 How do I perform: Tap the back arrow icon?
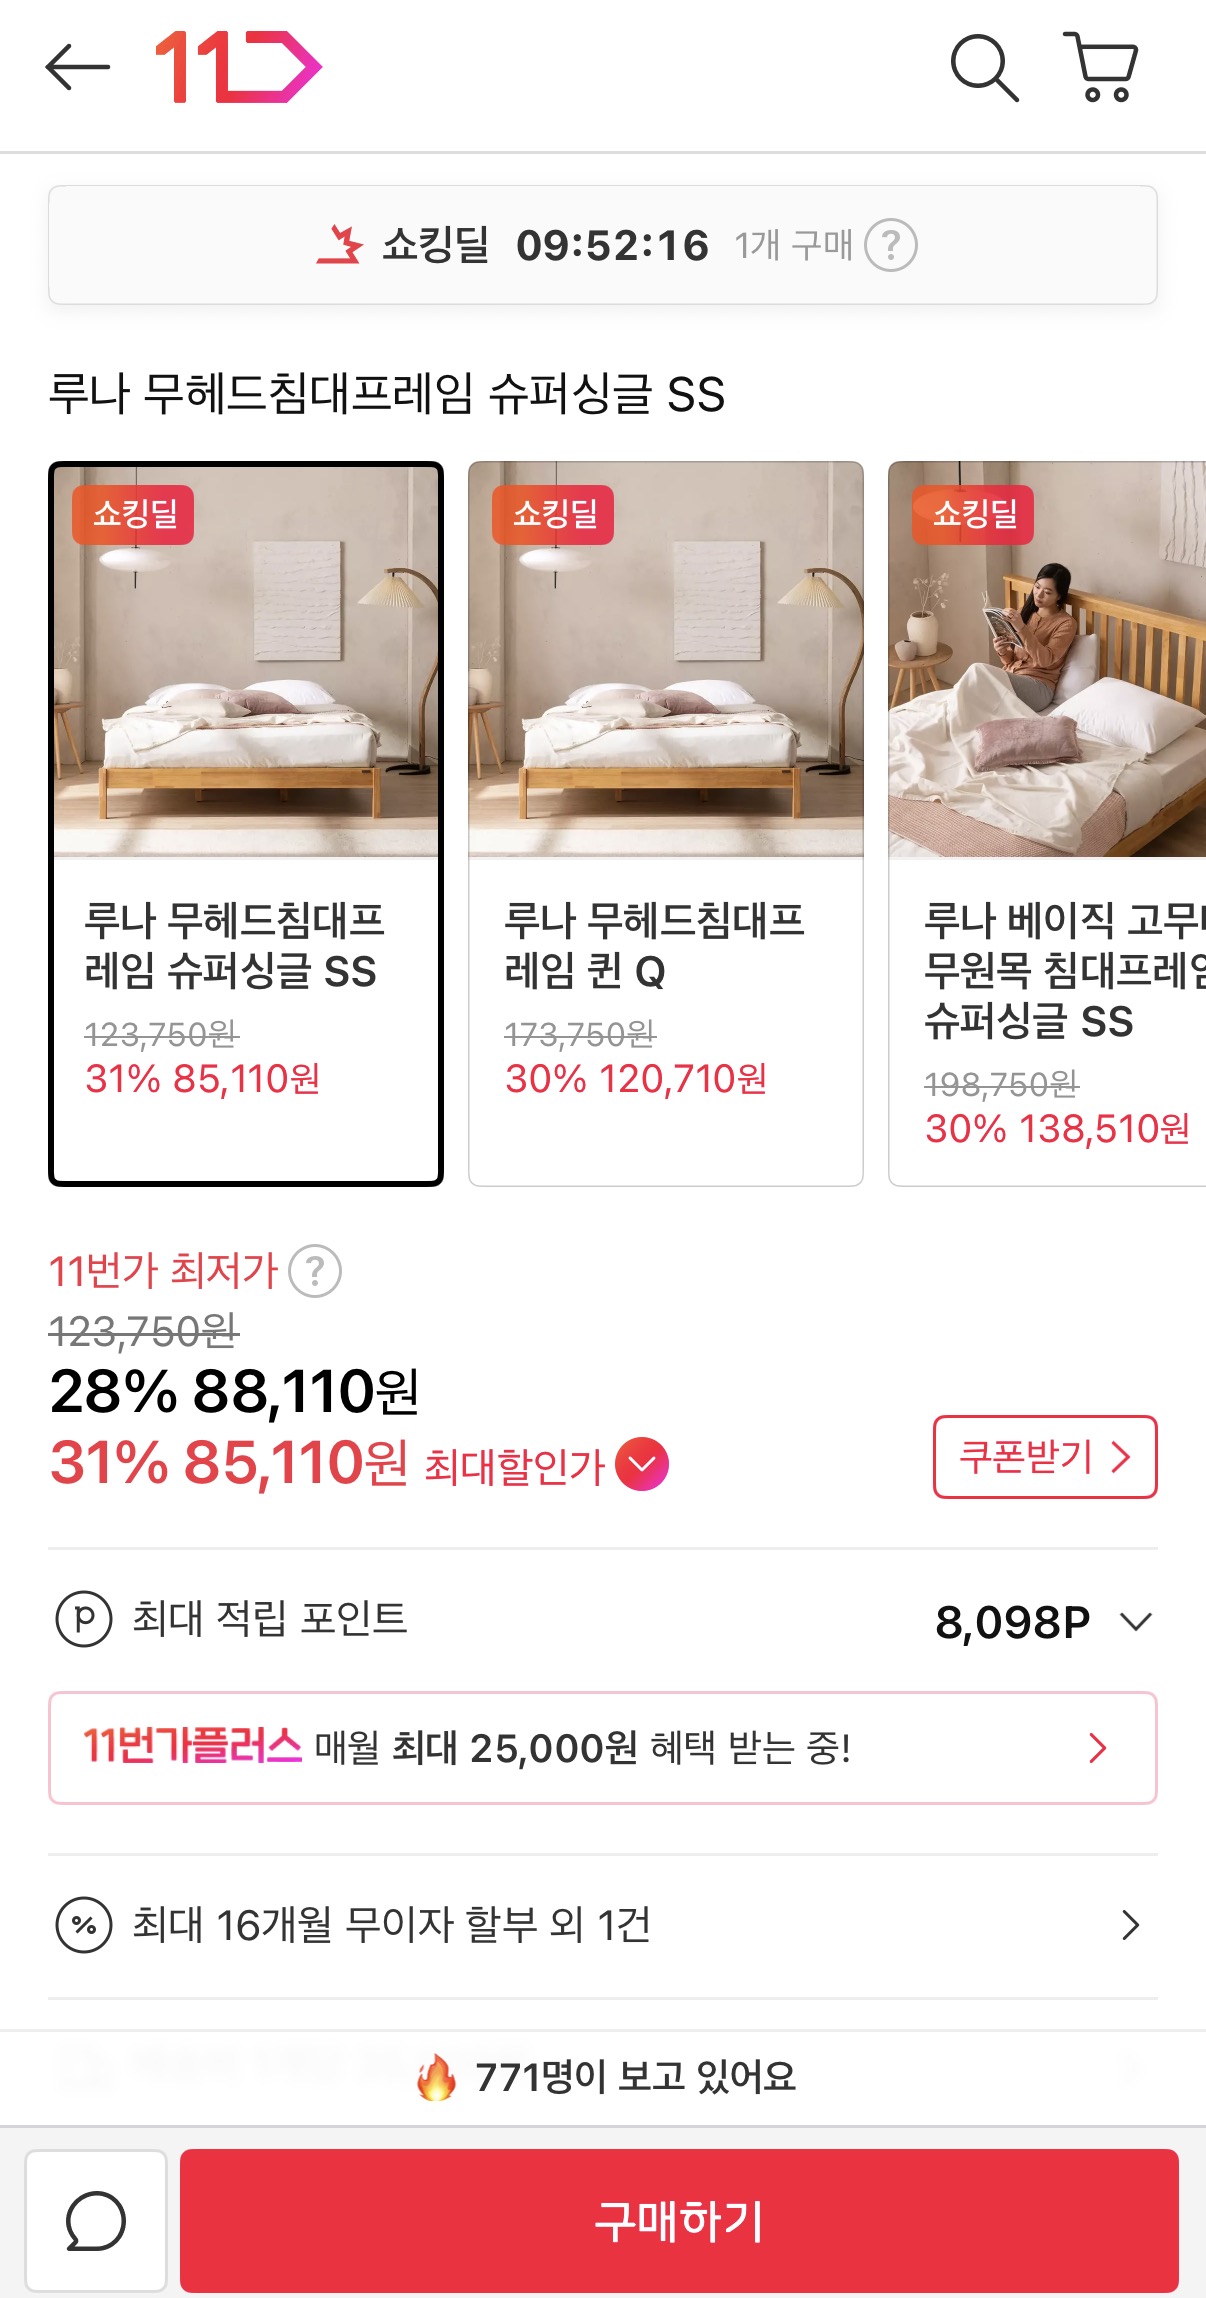click(x=77, y=68)
